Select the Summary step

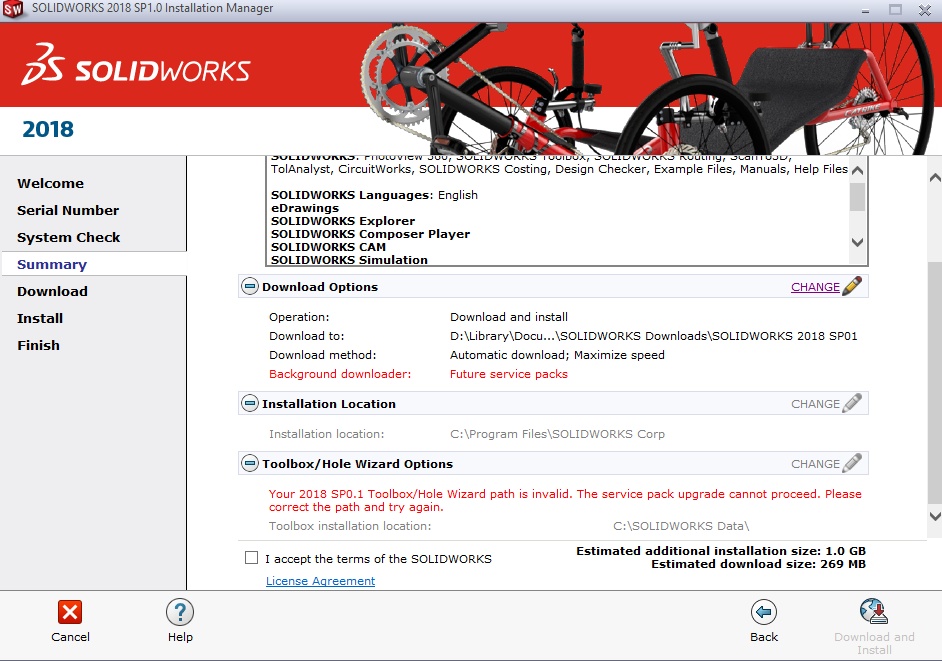pos(52,264)
